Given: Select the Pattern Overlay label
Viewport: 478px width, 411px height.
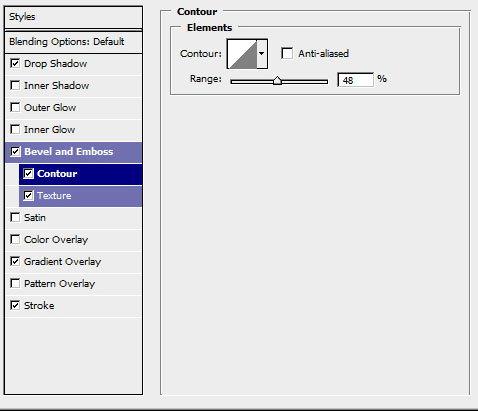Looking at the screenshot, I should coord(60,284).
